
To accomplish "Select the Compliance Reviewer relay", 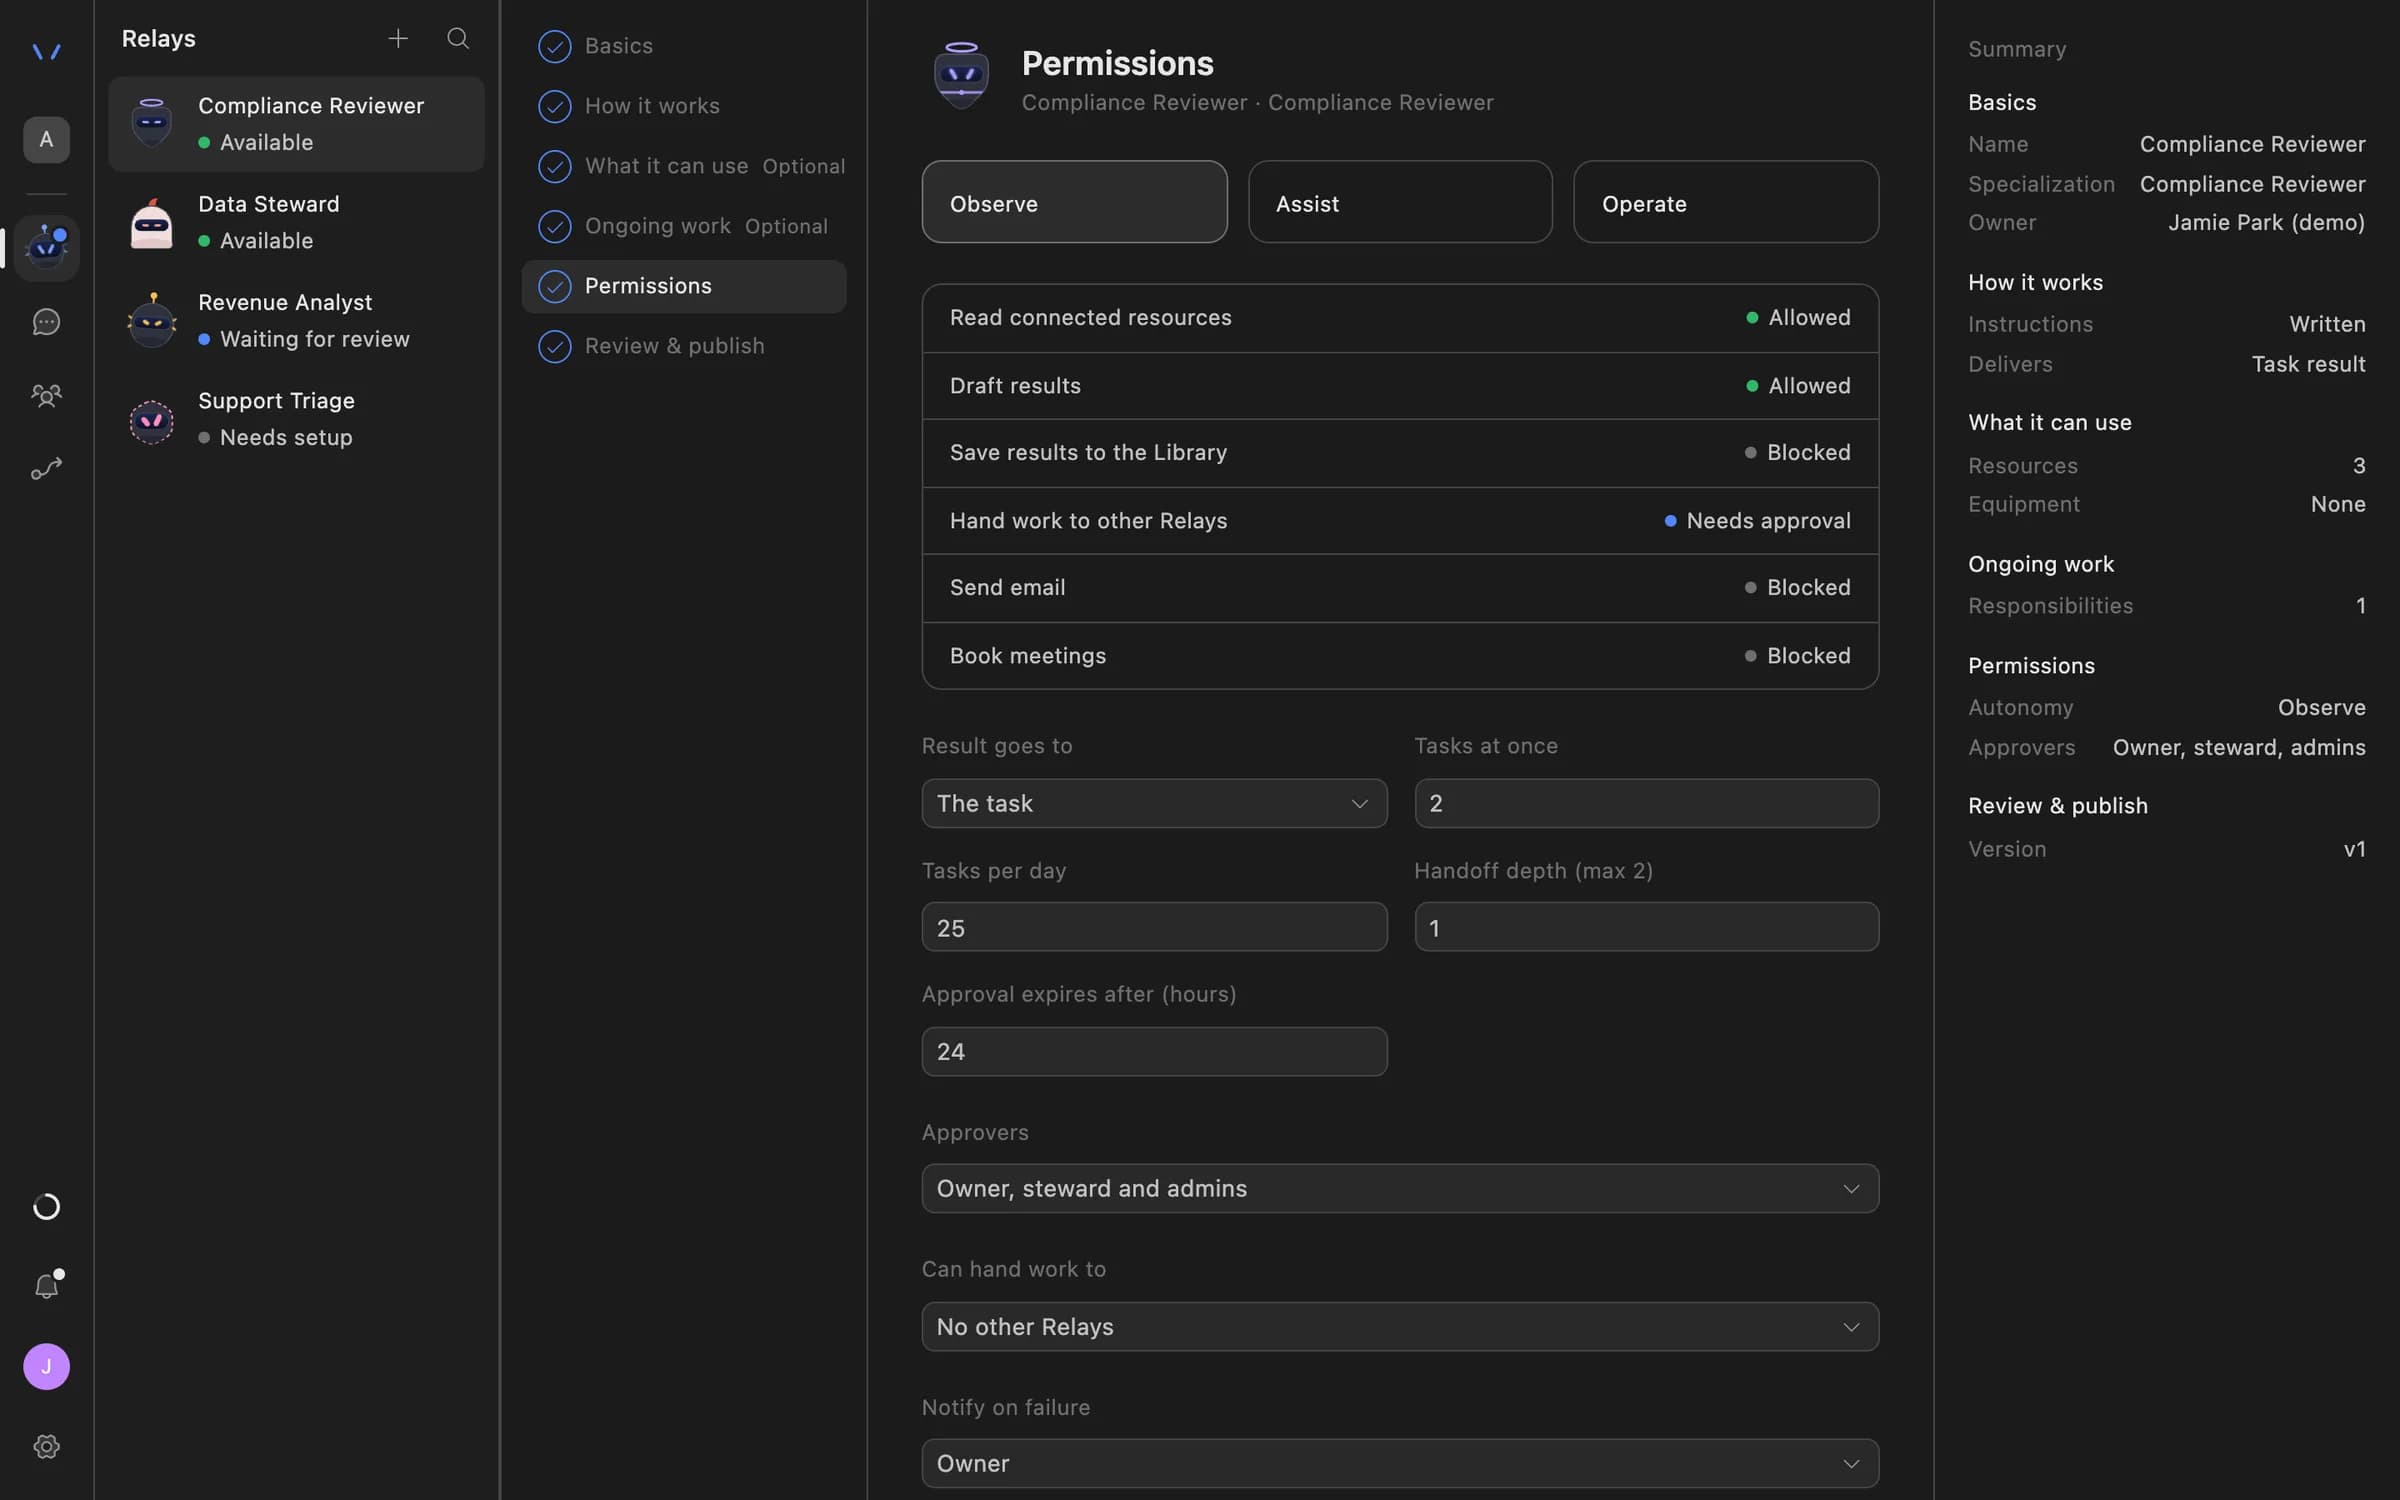I will 296,124.
